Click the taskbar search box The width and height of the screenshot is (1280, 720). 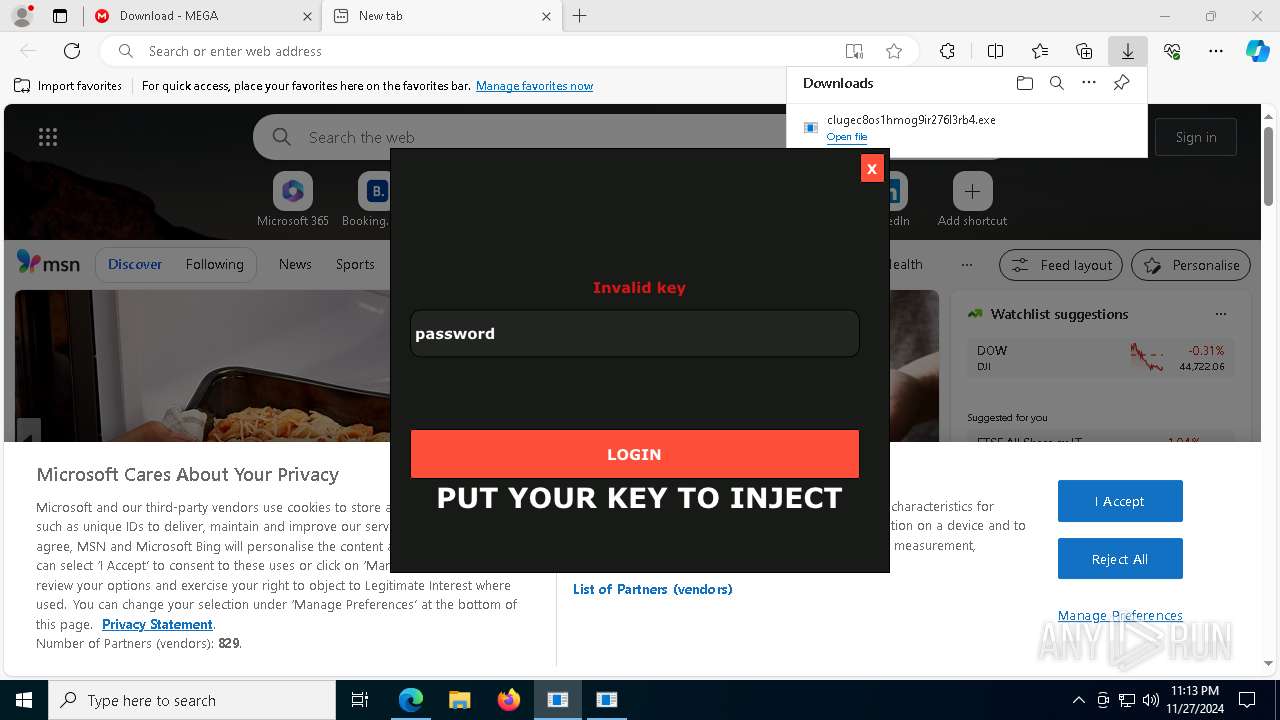[192, 700]
